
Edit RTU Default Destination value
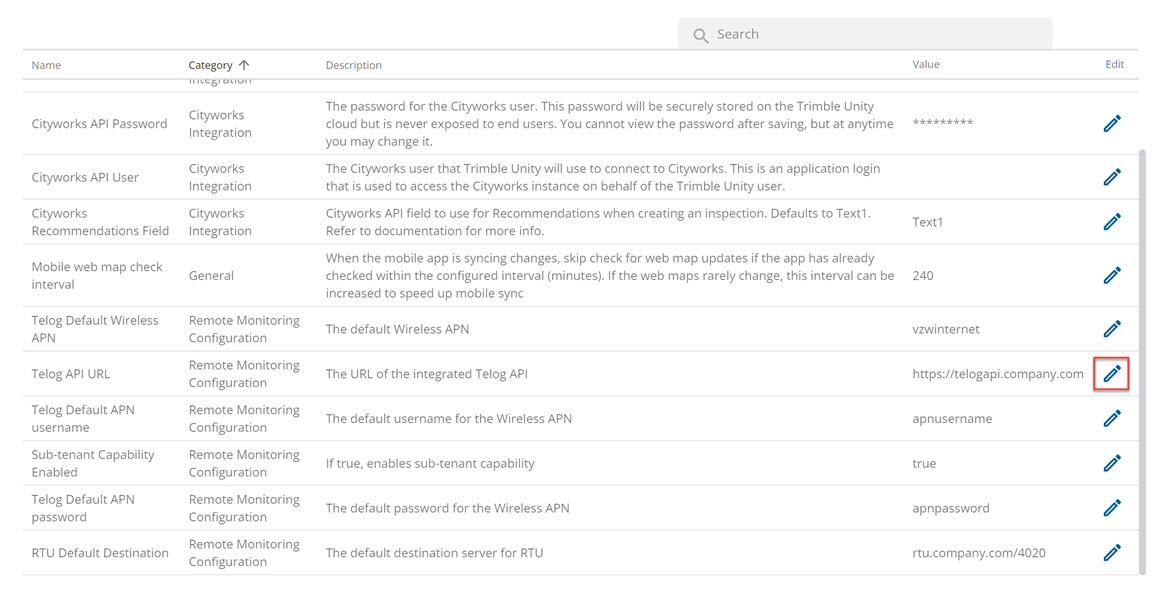pyautogui.click(x=1112, y=553)
